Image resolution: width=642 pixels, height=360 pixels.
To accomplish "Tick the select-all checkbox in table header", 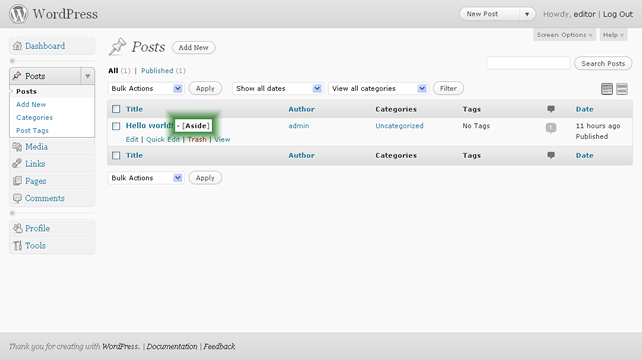I will [116, 109].
